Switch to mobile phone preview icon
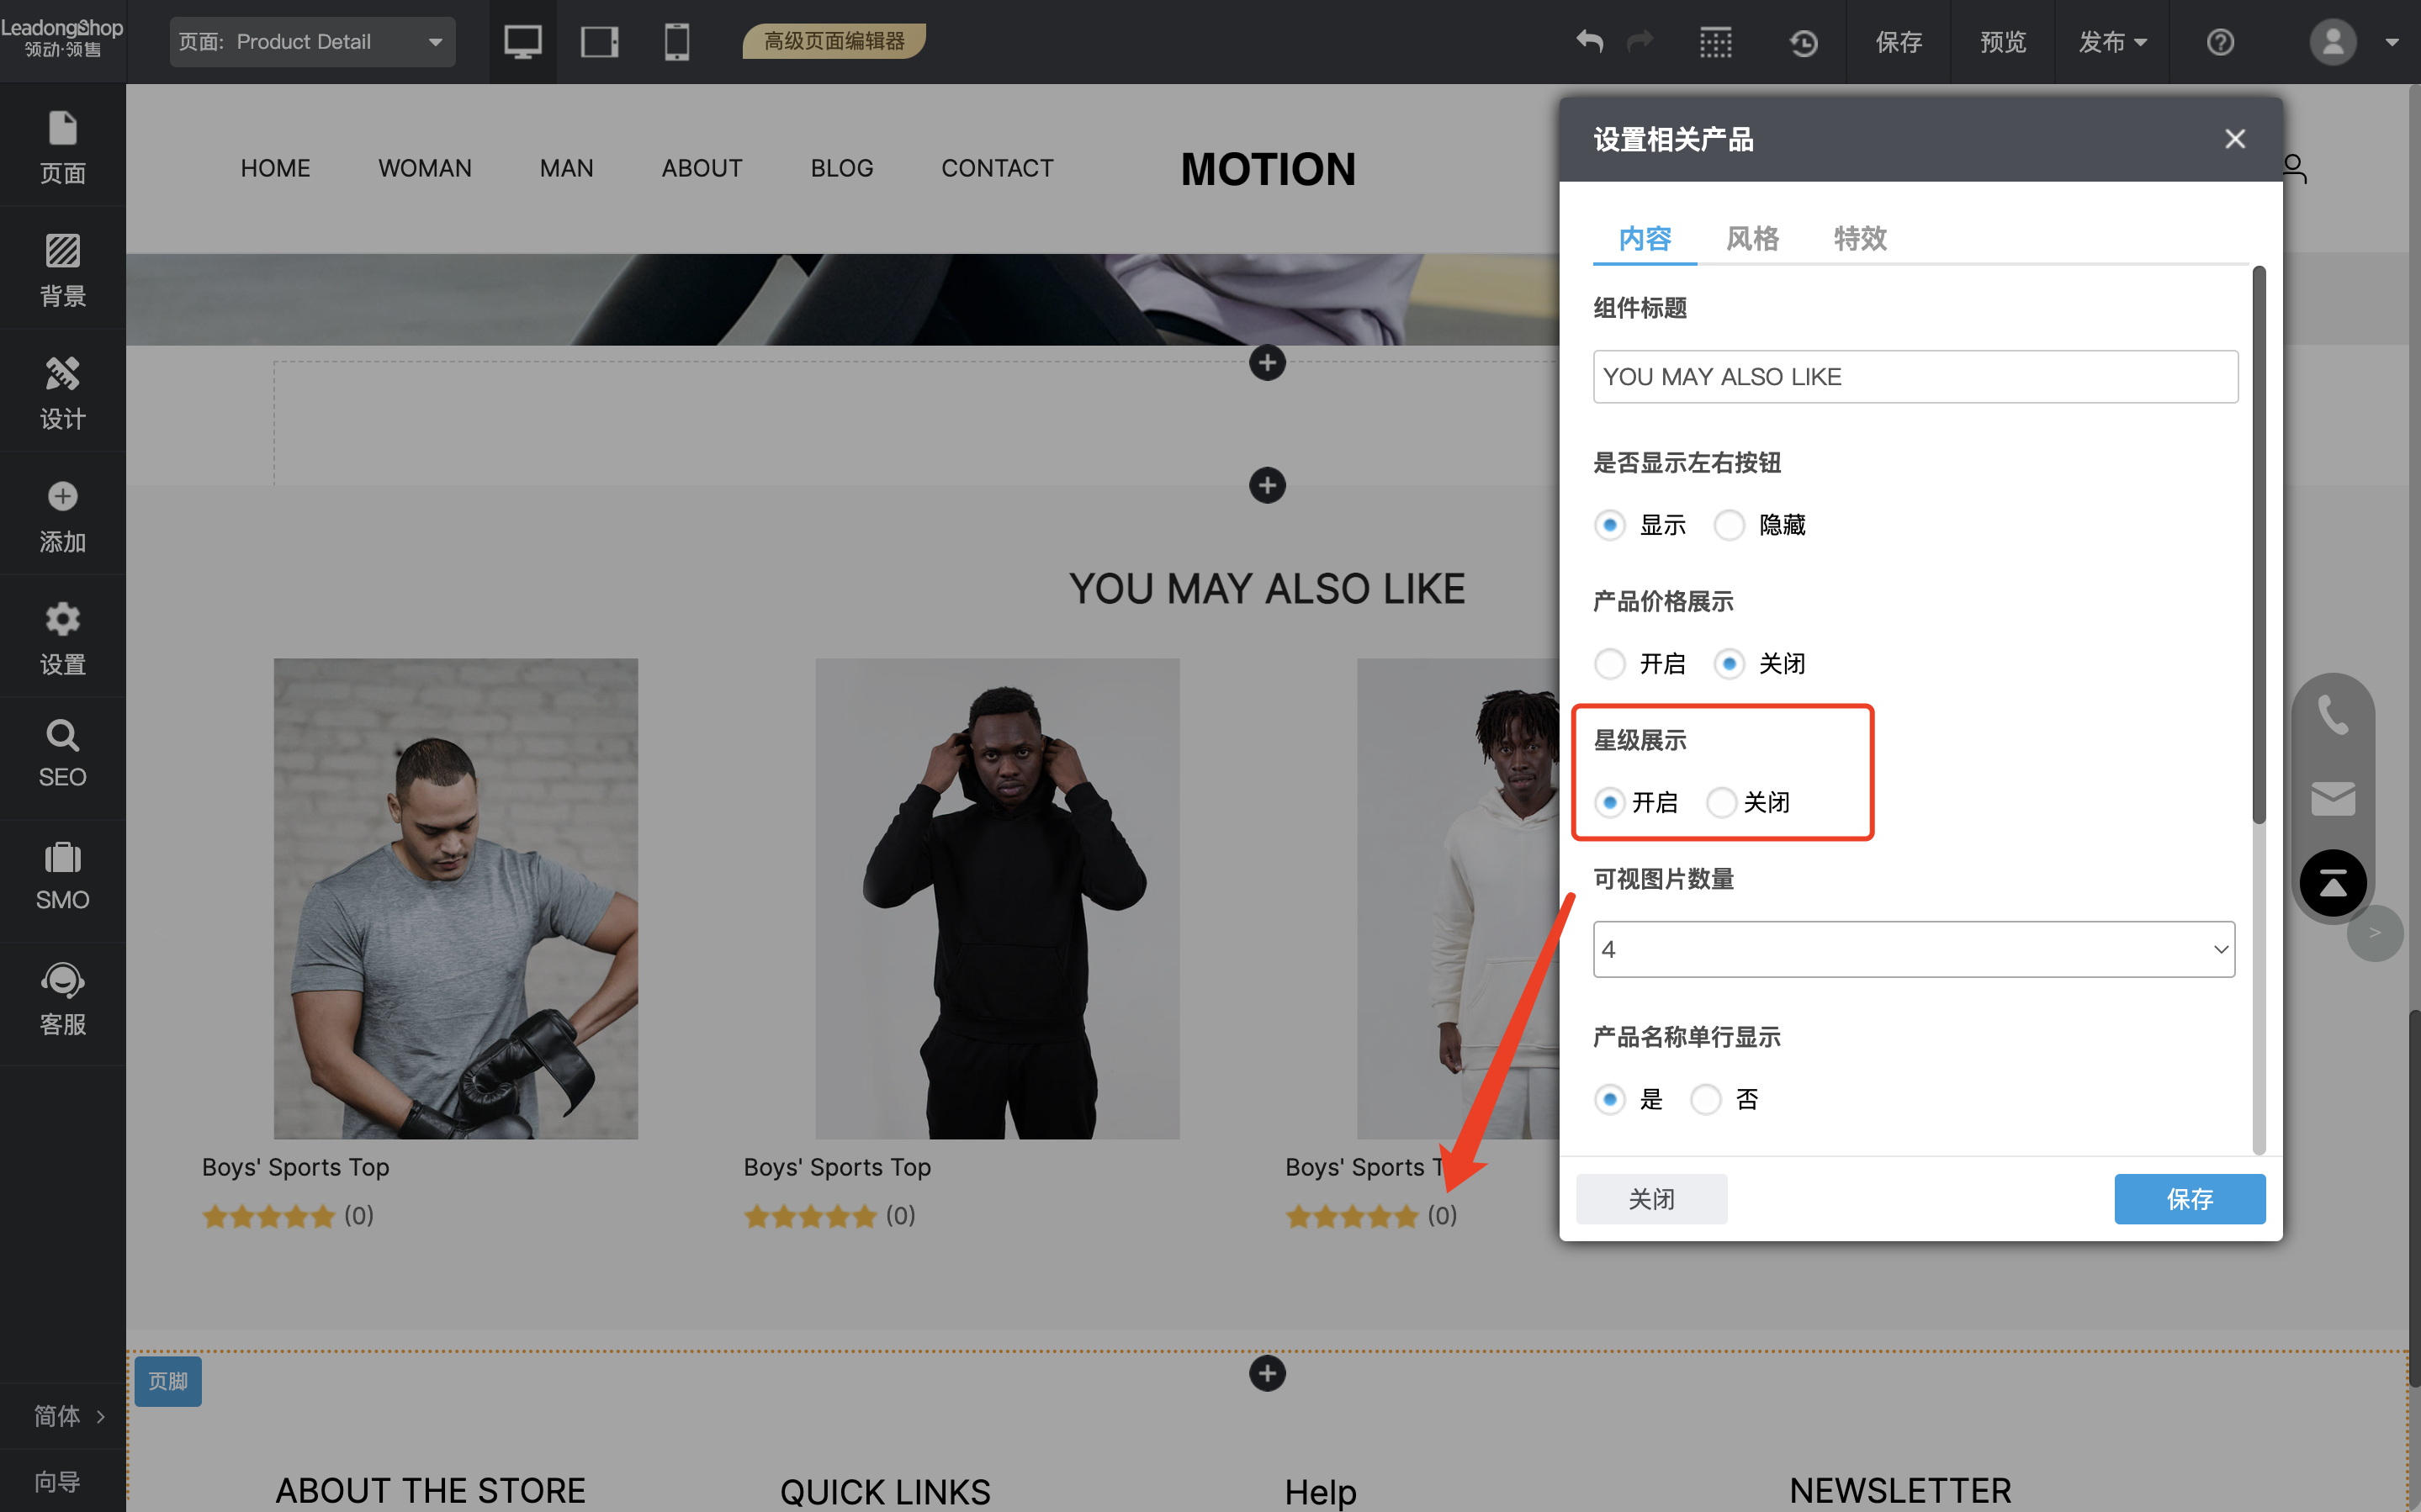 point(677,42)
